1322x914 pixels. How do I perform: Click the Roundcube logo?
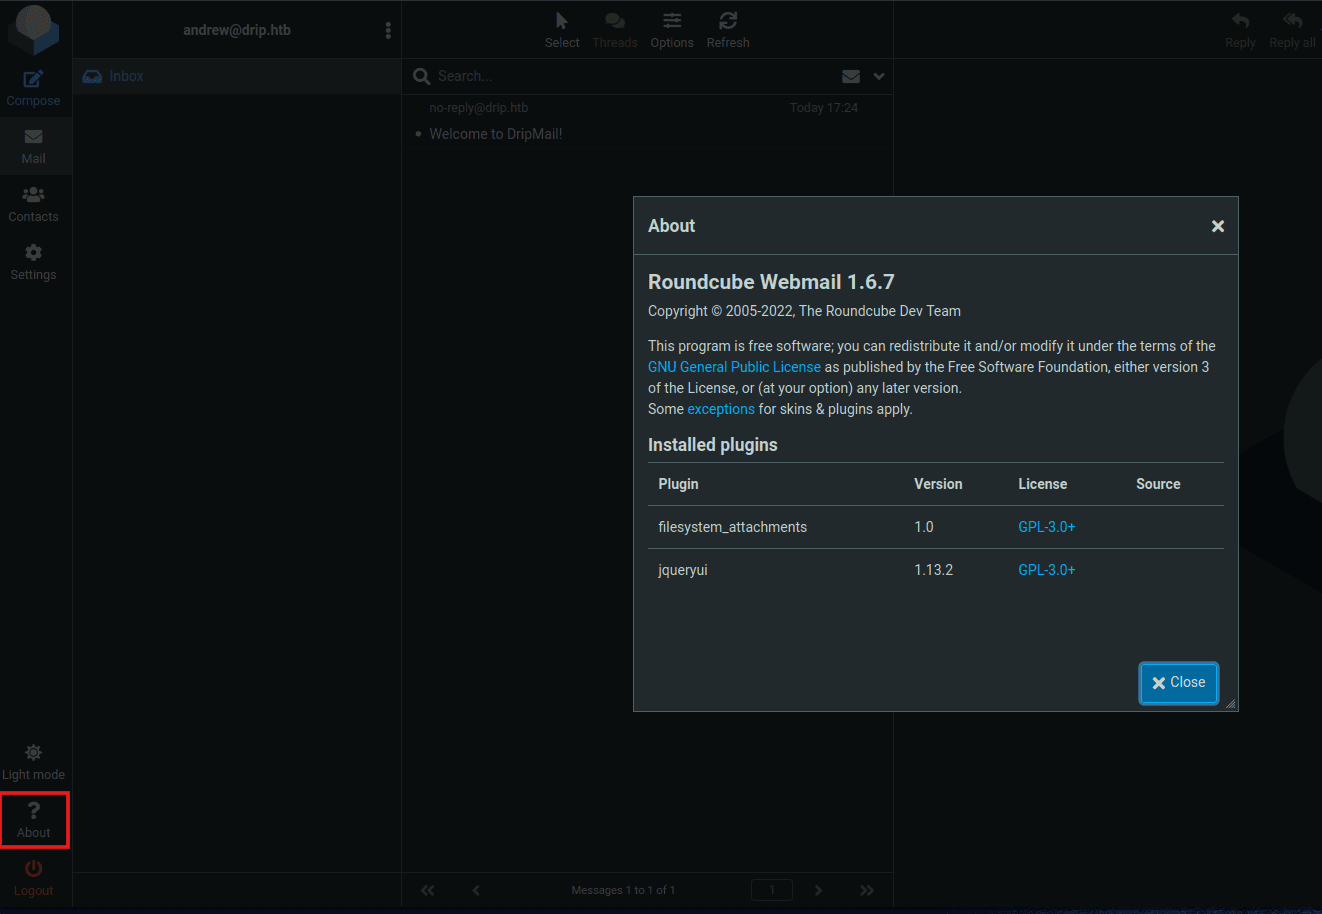point(33,30)
